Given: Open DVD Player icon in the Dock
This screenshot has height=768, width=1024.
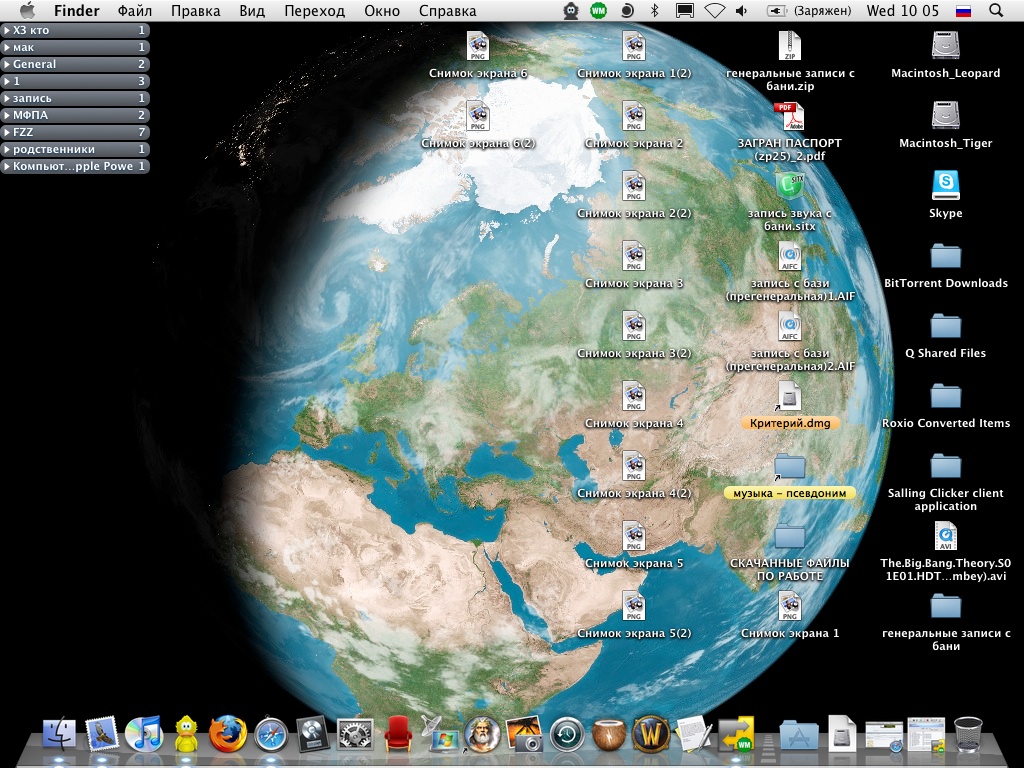Looking at the screenshot, I should 313,734.
